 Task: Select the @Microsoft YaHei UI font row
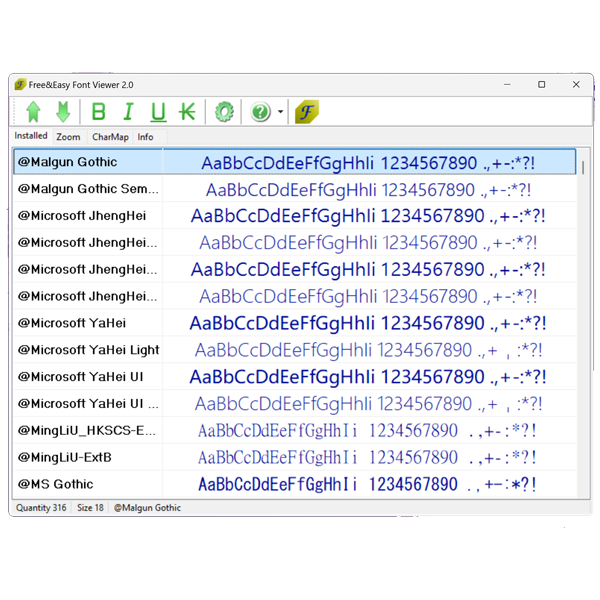(294, 377)
